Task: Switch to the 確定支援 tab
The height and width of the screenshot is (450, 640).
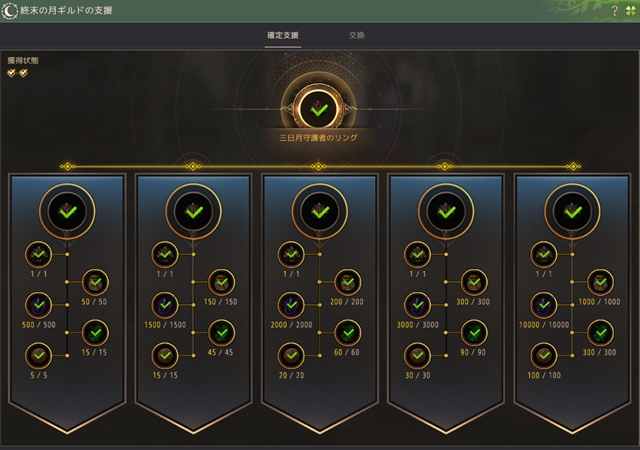Action: pos(283,36)
